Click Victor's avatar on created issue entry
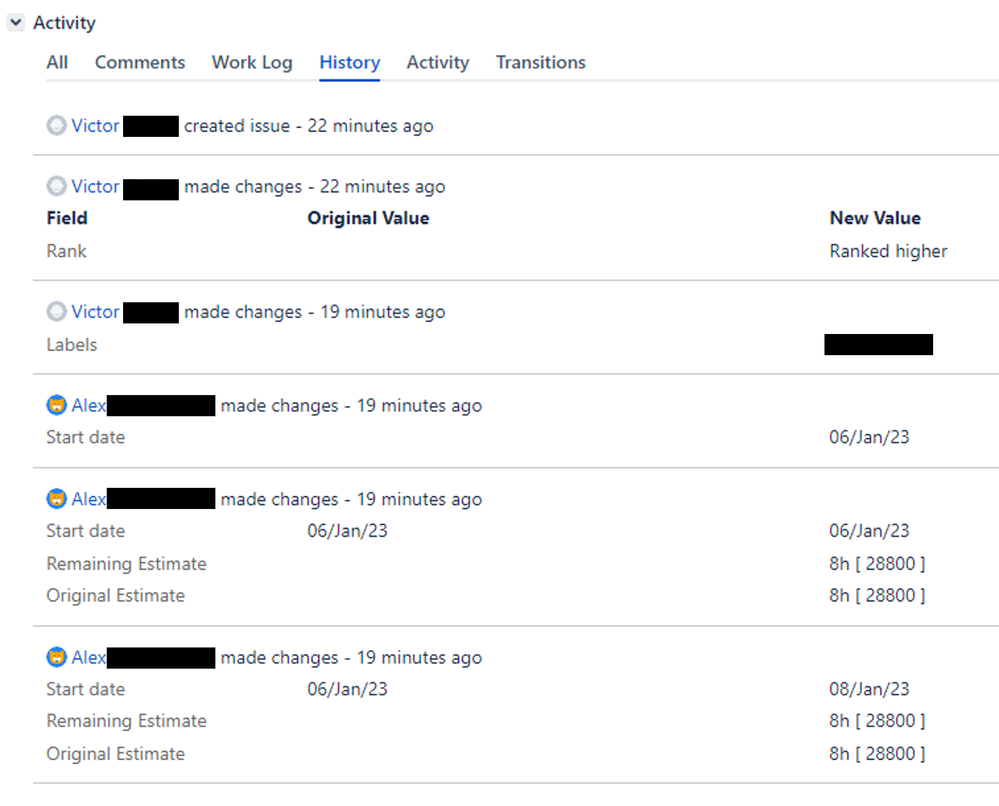Screen dimensions: 999x806 tap(57, 126)
